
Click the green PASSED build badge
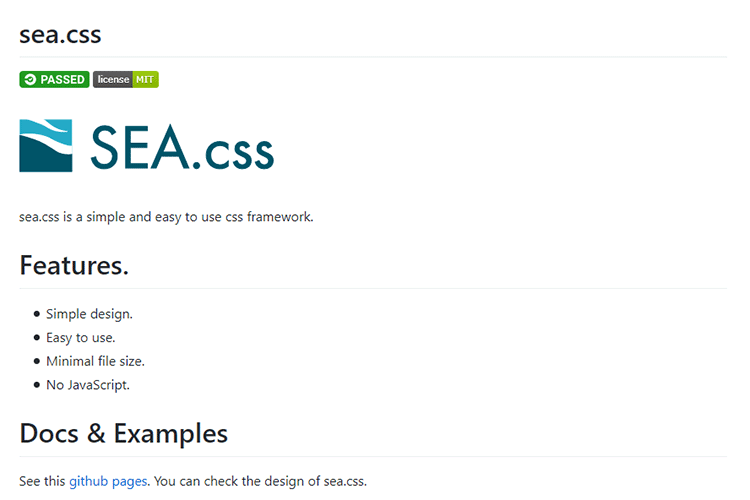tap(54, 80)
